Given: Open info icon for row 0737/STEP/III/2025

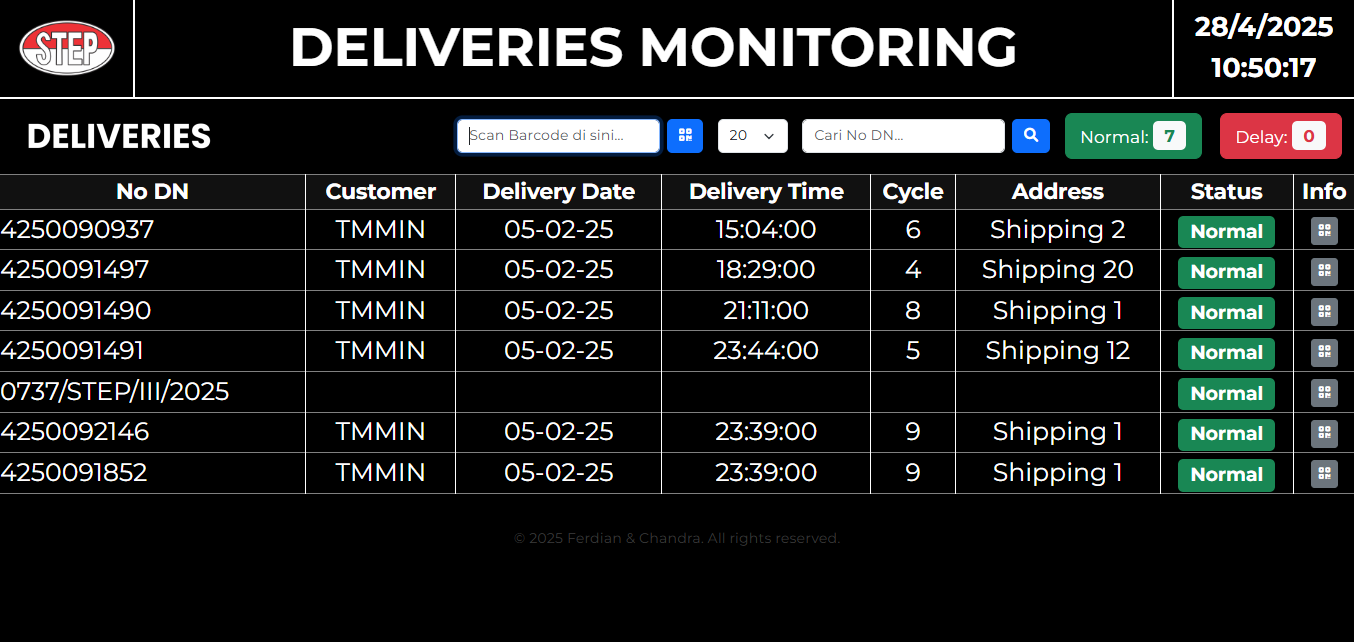Looking at the screenshot, I should pyautogui.click(x=1324, y=393).
